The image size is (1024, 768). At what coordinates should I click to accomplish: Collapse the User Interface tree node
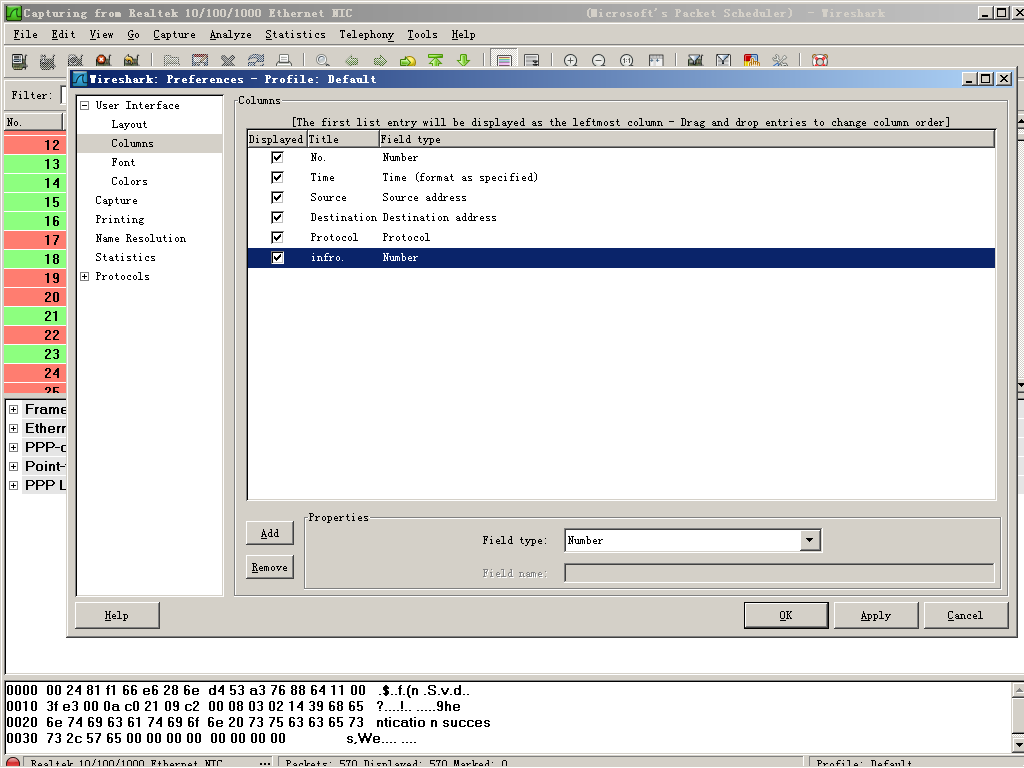85,105
